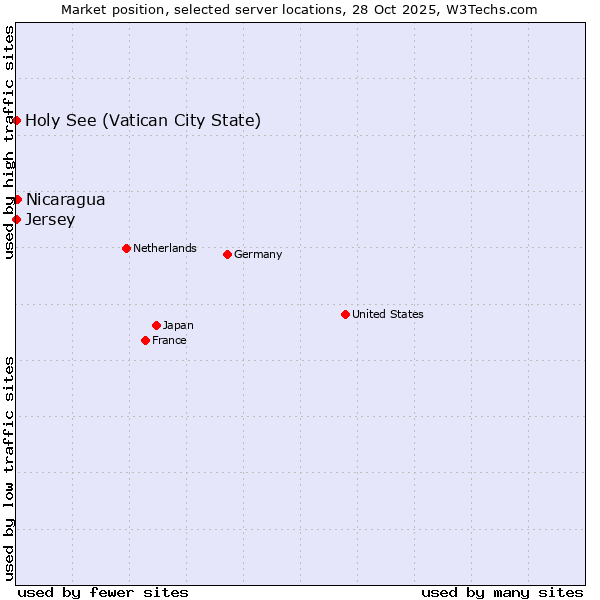
Task: Click the 'Japan' text label
Action: click(x=178, y=325)
